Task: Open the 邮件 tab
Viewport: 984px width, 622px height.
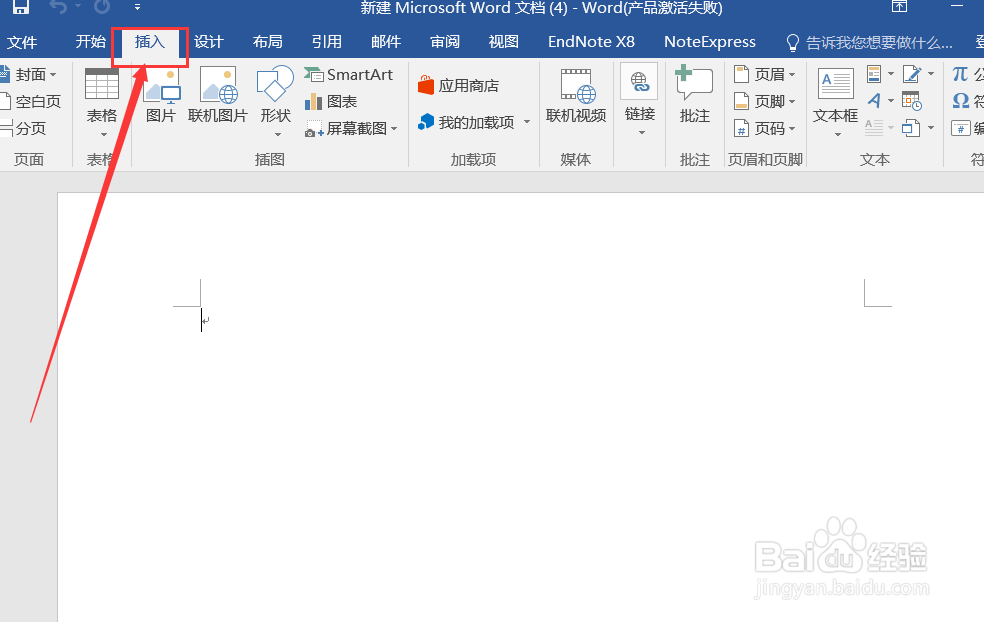Action: [385, 41]
